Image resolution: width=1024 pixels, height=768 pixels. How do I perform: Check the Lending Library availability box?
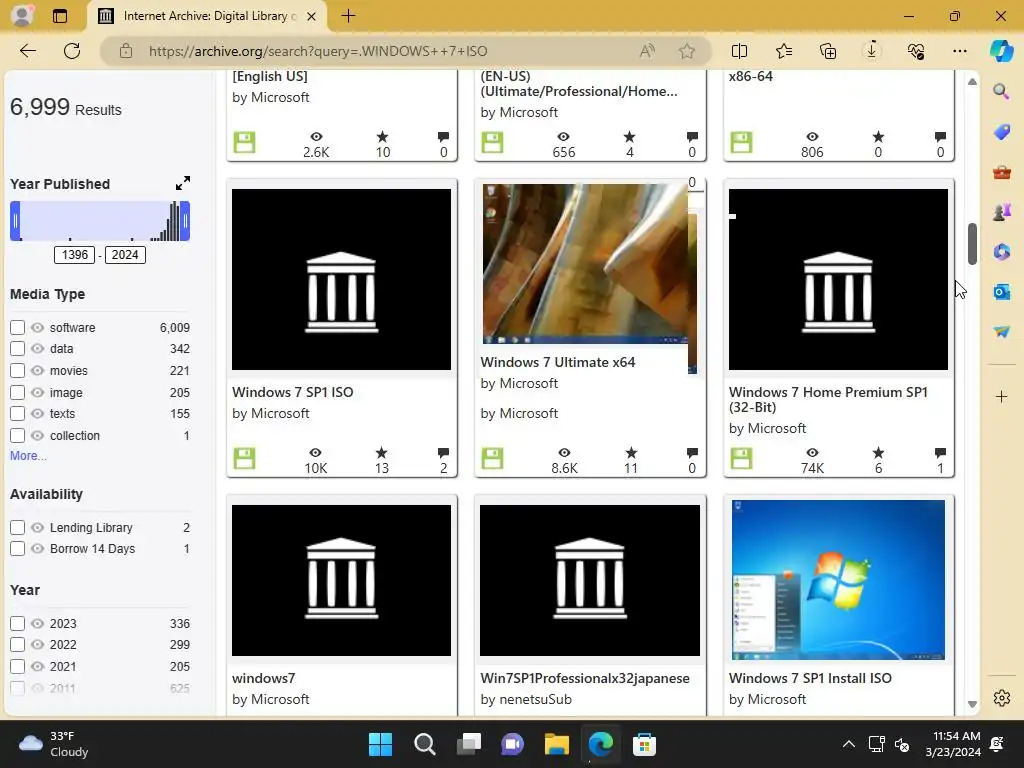[18, 527]
